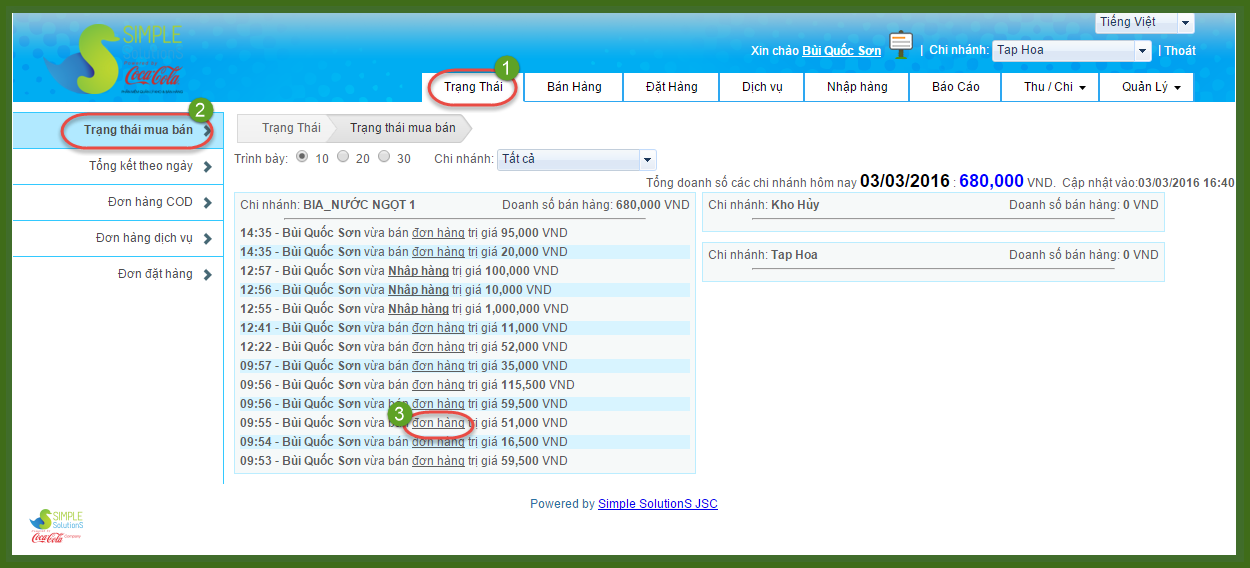Open the Simple SolutionS JSC footer link
Screen dimensions: 1250x568
[x=657, y=504]
